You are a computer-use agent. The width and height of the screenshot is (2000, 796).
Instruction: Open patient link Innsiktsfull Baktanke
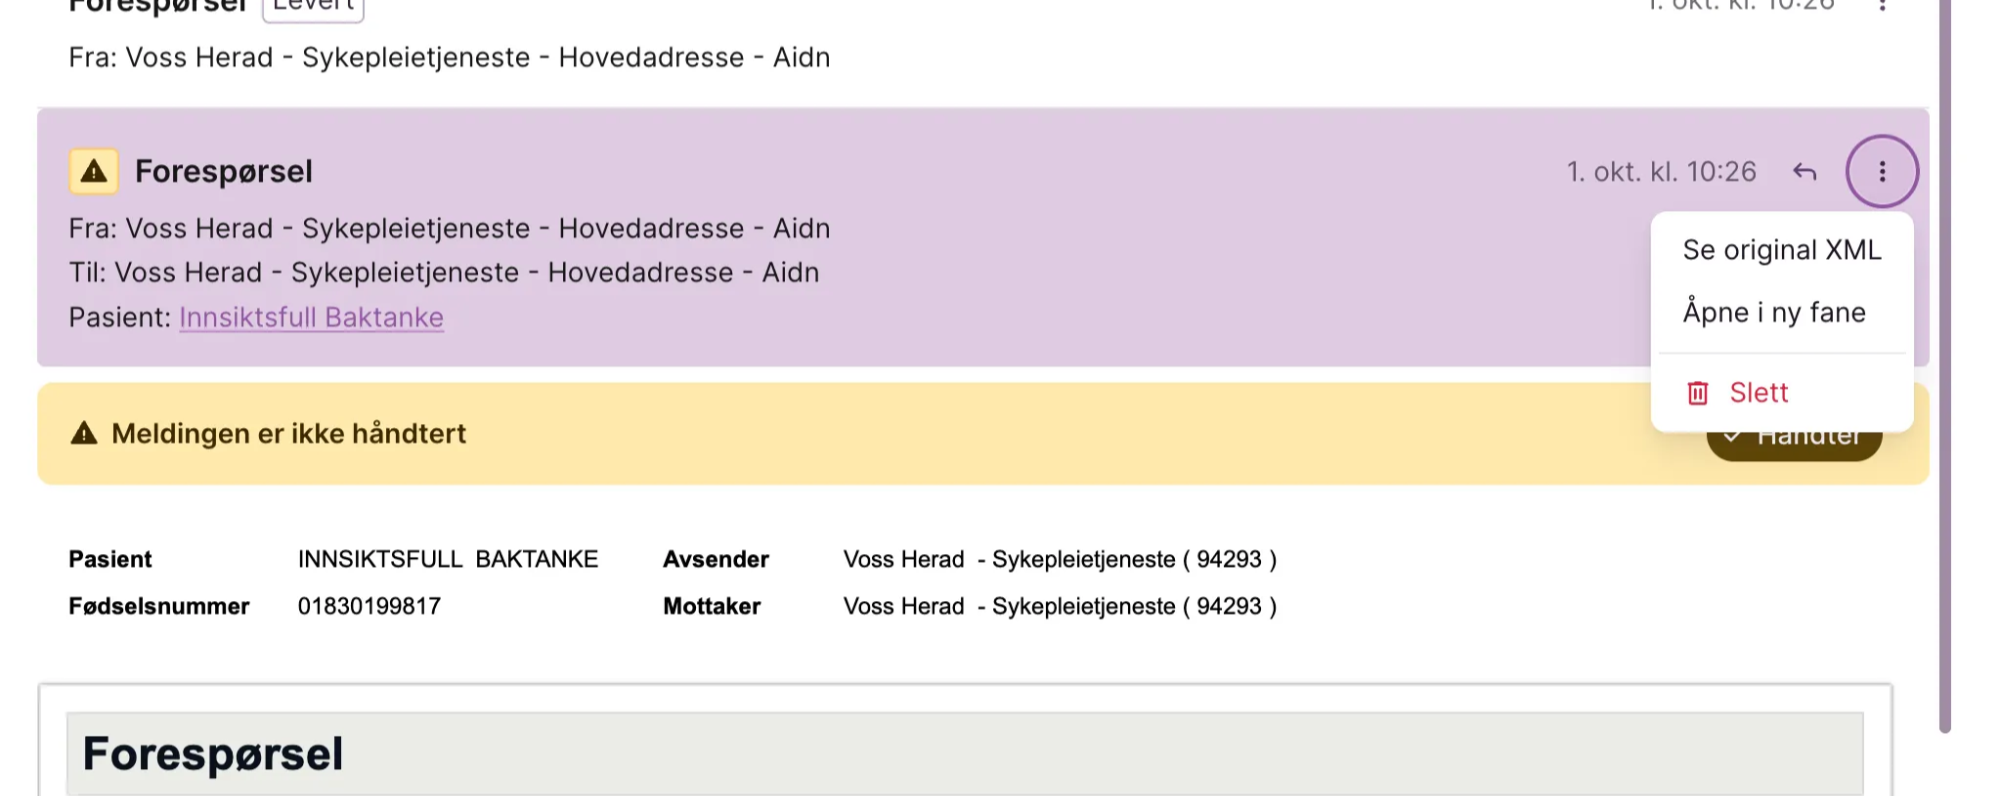coord(311,318)
